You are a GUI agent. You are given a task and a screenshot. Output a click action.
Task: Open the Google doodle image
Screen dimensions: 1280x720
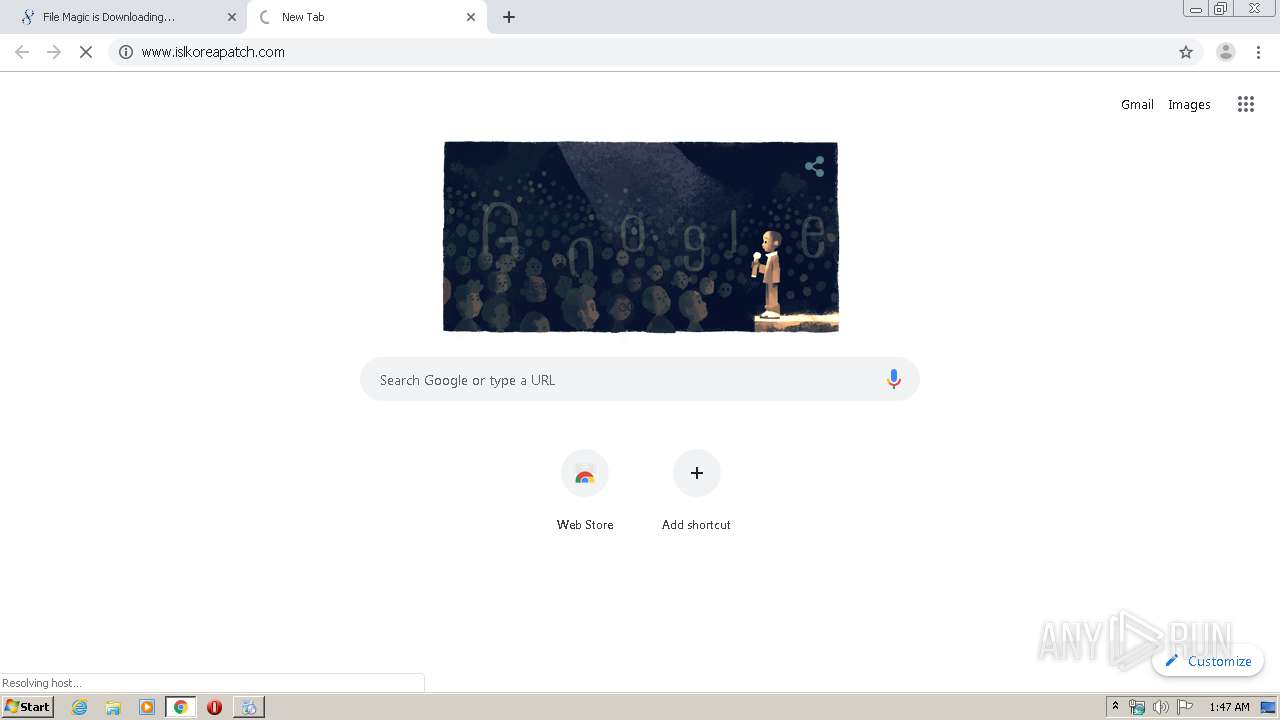tap(641, 237)
